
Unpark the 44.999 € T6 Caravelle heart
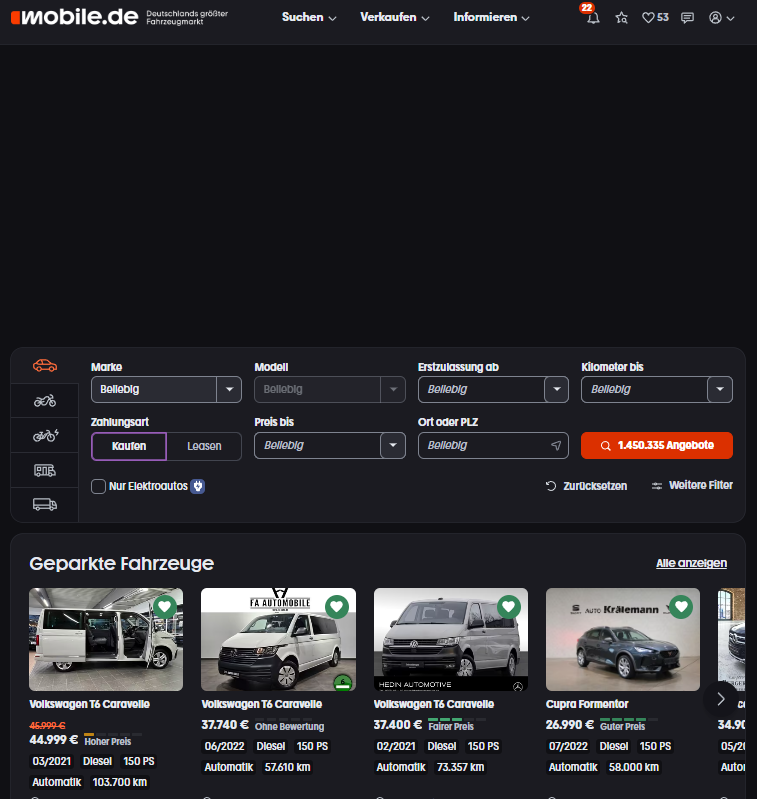click(x=165, y=606)
